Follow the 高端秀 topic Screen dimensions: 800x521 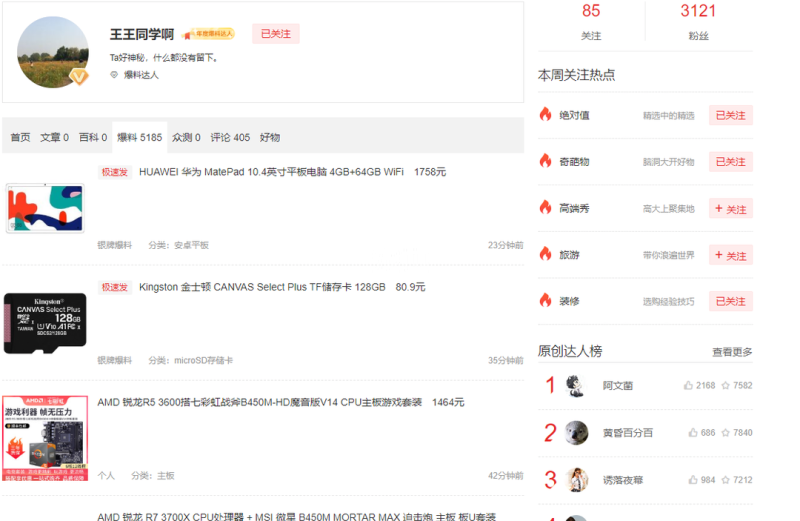tap(730, 209)
